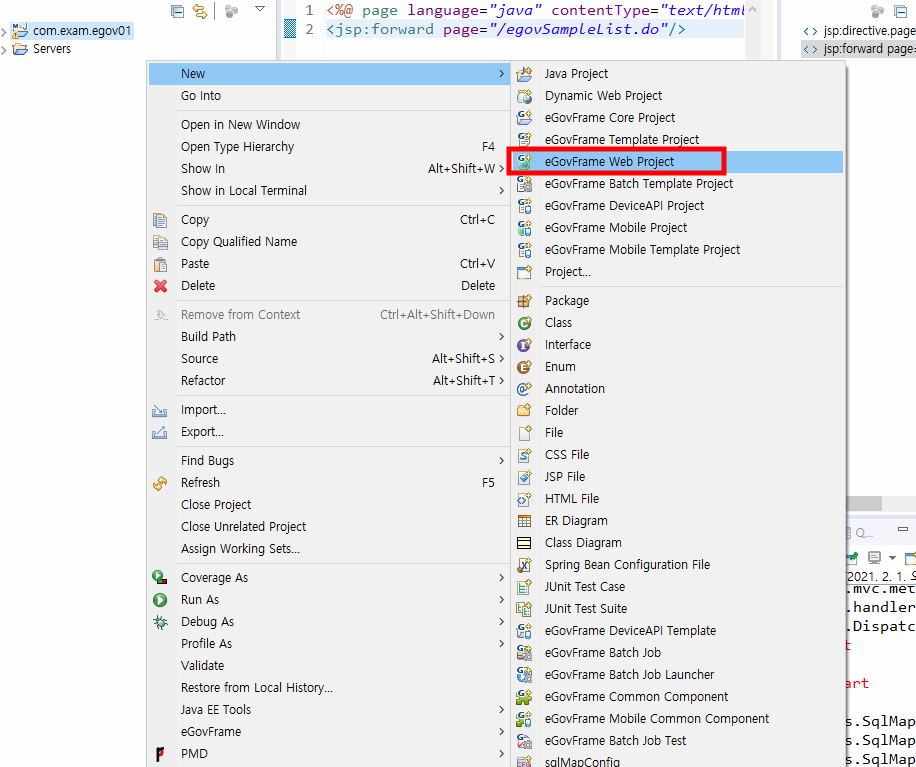The height and width of the screenshot is (767, 916).
Task: Click the Enum icon
Action: 525,367
